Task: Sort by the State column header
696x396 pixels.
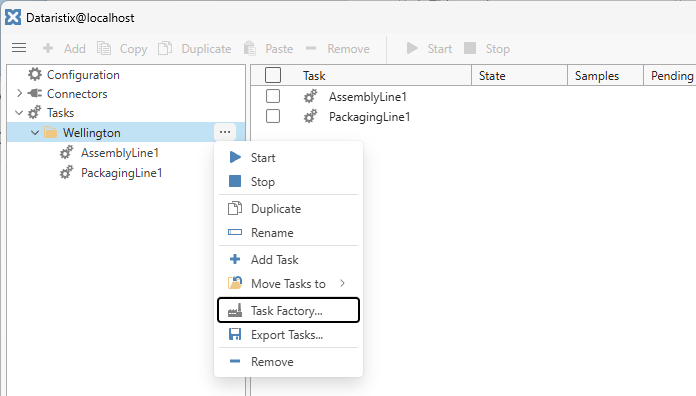Action: [x=492, y=75]
